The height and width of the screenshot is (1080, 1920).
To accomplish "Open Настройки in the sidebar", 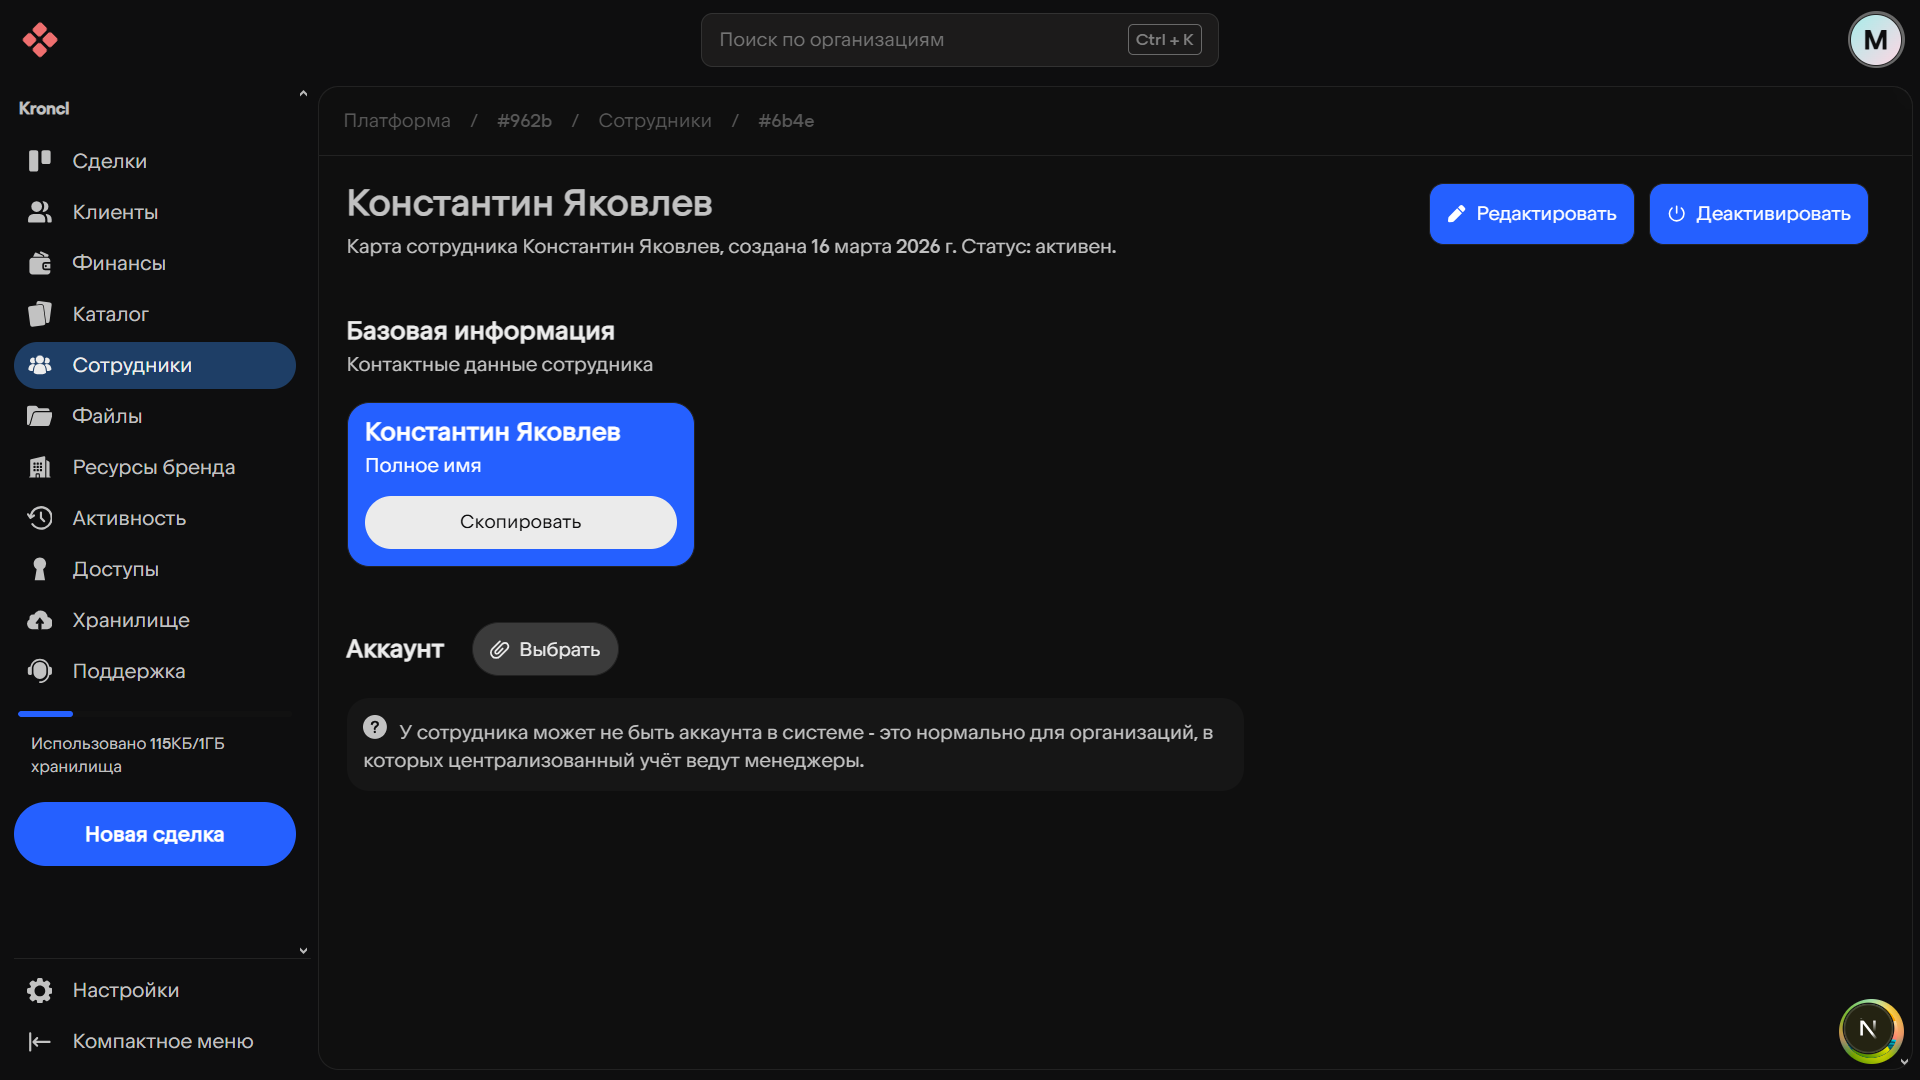I will pos(125,990).
